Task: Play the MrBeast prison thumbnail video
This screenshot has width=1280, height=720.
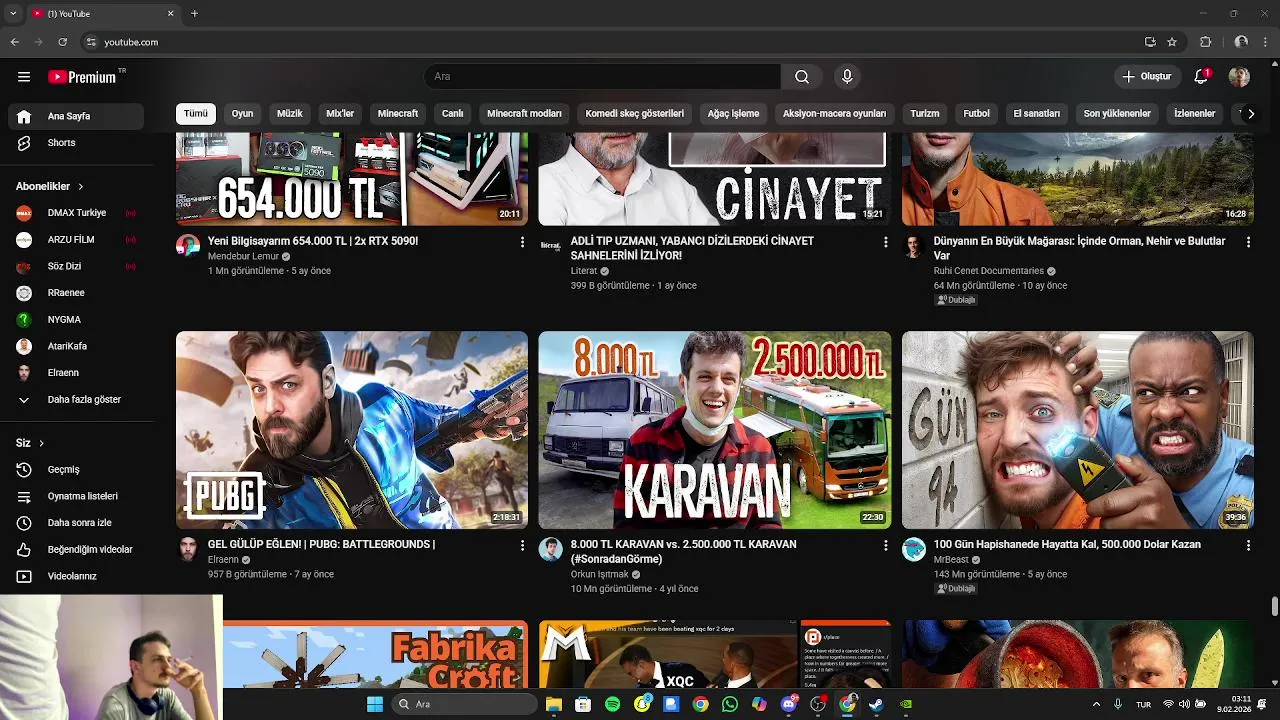Action: 1078,430
